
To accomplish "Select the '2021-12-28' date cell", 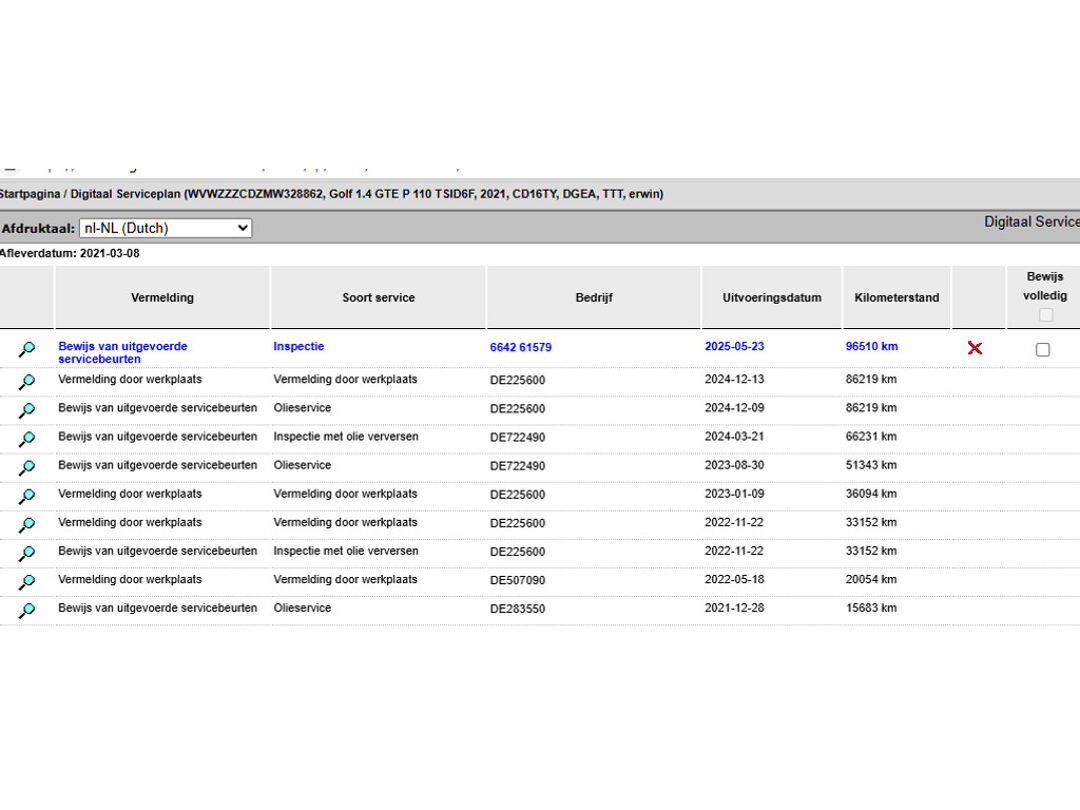I will coord(734,608).
